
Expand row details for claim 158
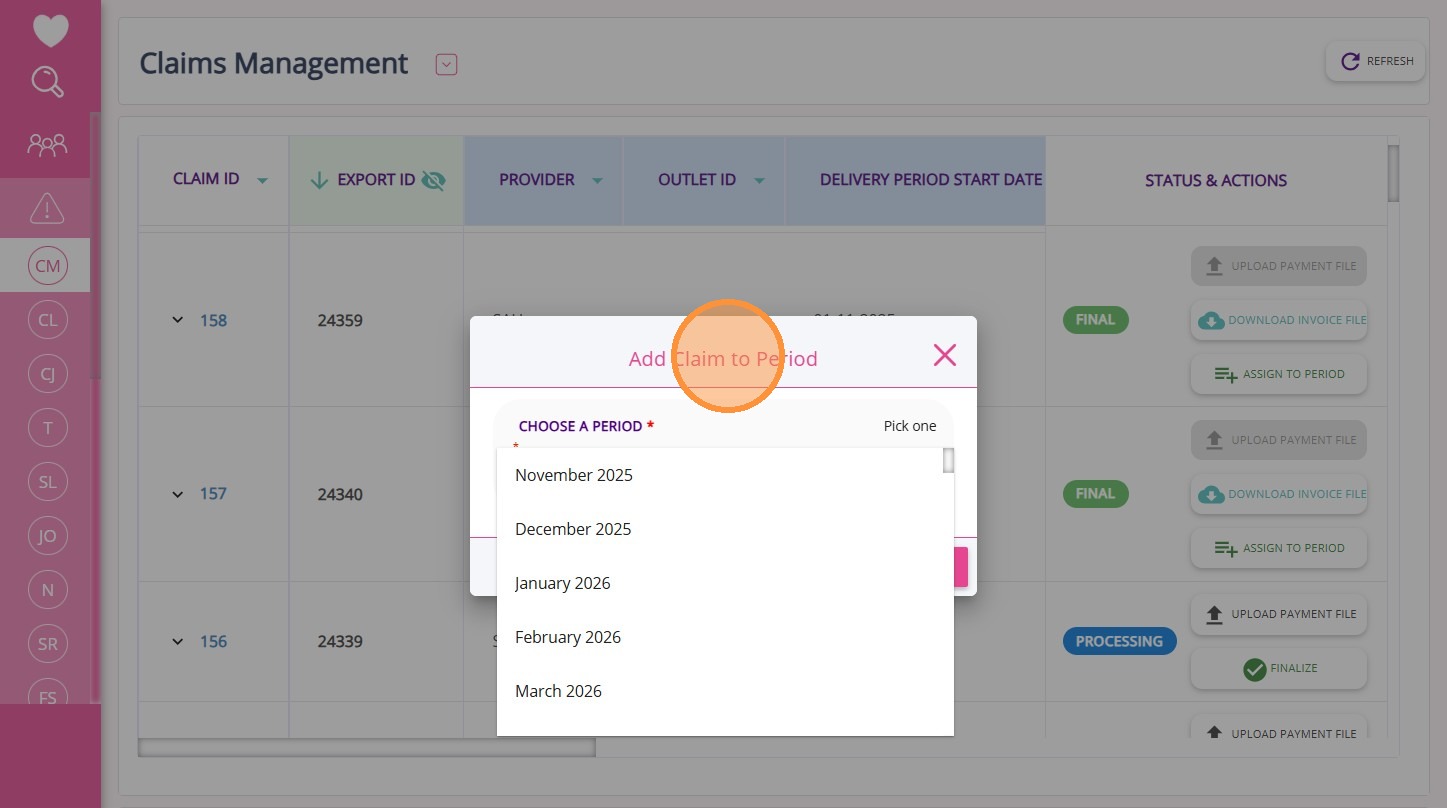(x=178, y=320)
